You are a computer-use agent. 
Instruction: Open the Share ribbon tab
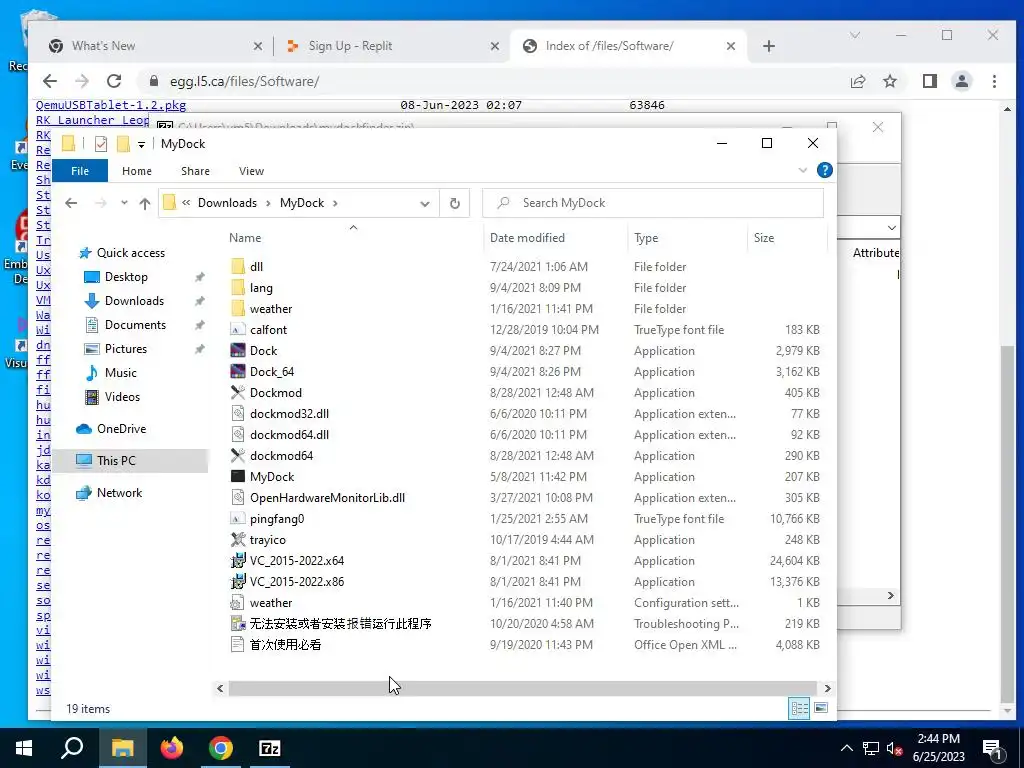(195, 170)
